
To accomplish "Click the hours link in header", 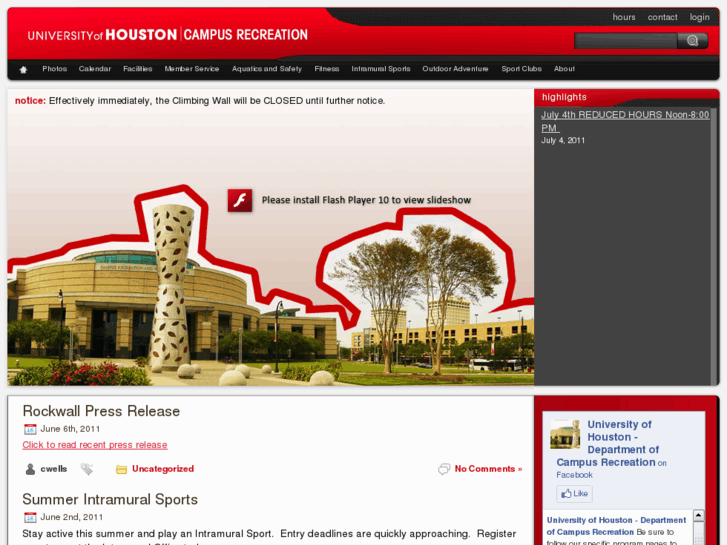I will (x=624, y=17).
